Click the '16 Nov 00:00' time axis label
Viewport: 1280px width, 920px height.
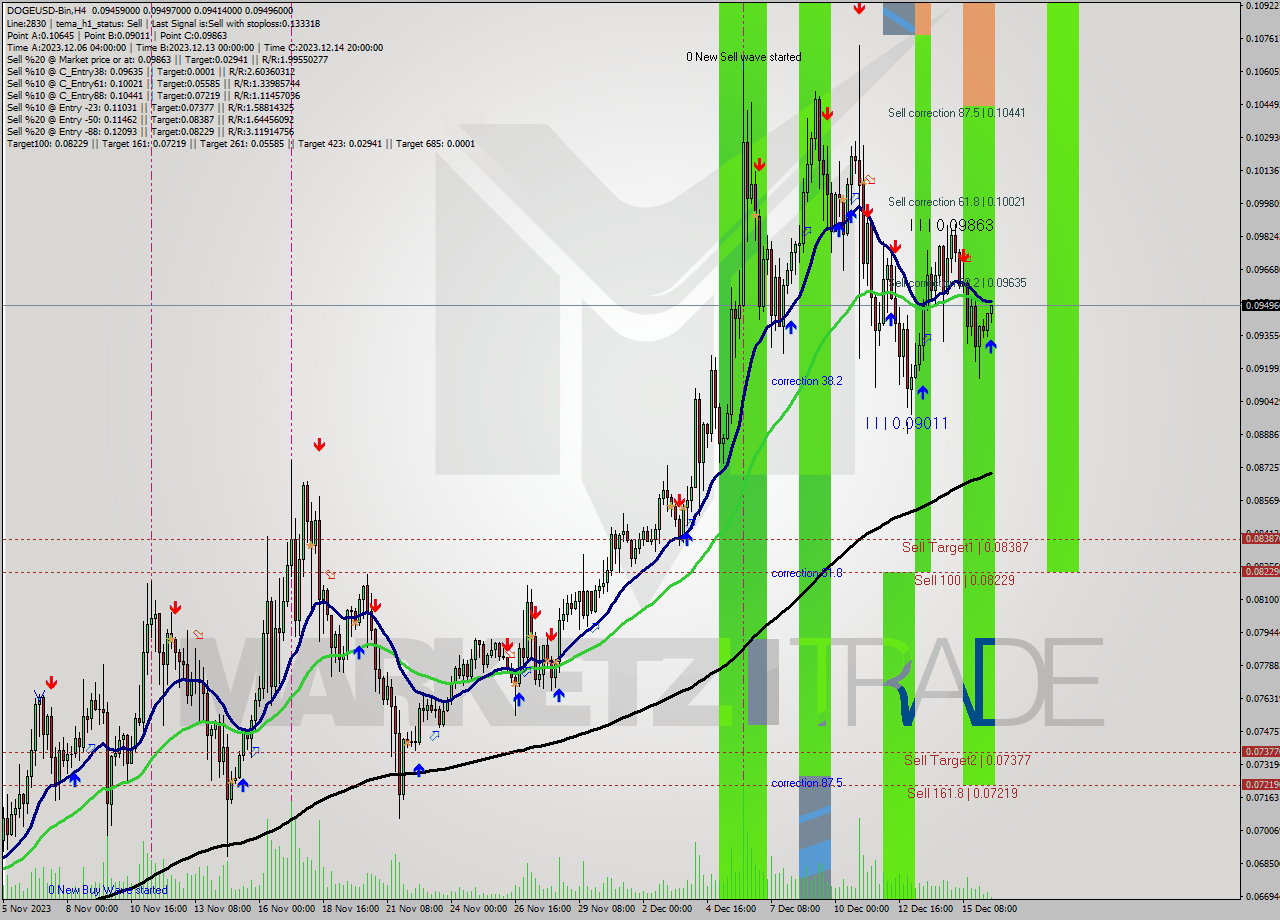tap(286, 910)
